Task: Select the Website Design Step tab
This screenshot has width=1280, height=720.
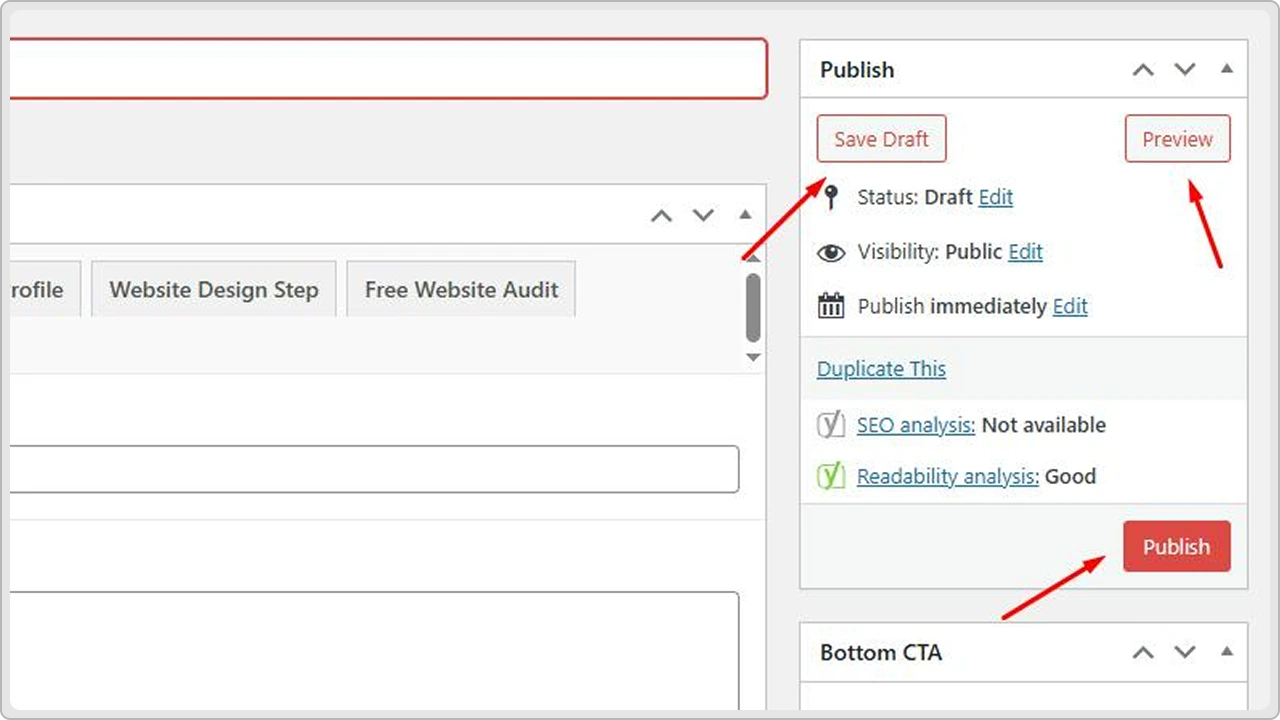Action: point(213,289)
